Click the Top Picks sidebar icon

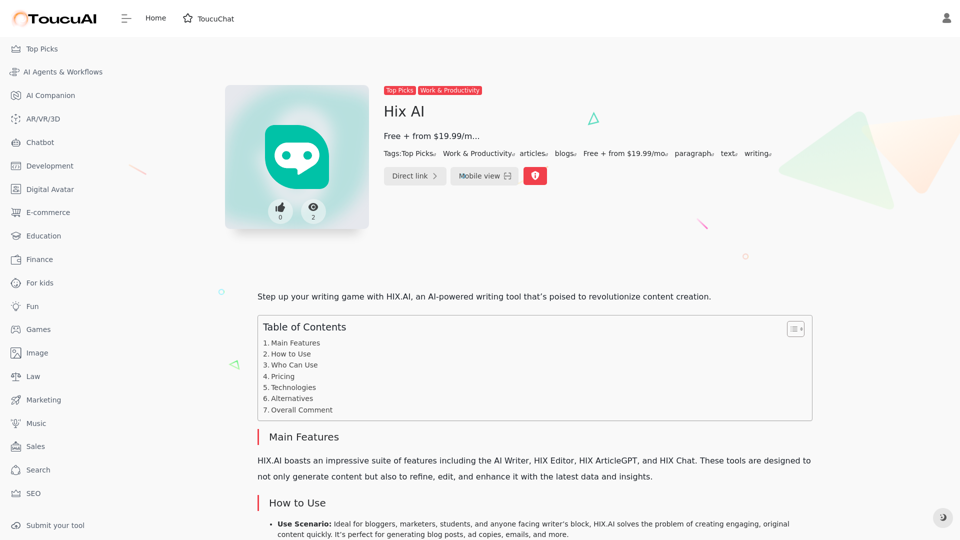point(16,49)
